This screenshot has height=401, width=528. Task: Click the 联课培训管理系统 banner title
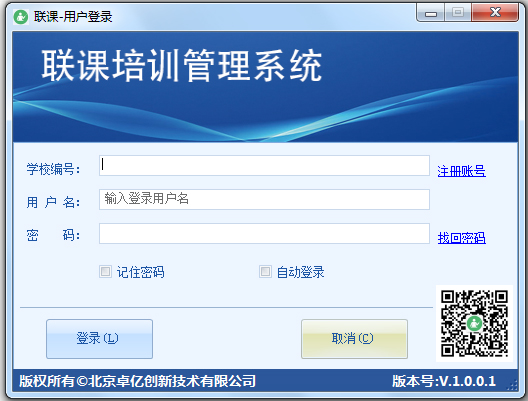click(x=182, y=65)
